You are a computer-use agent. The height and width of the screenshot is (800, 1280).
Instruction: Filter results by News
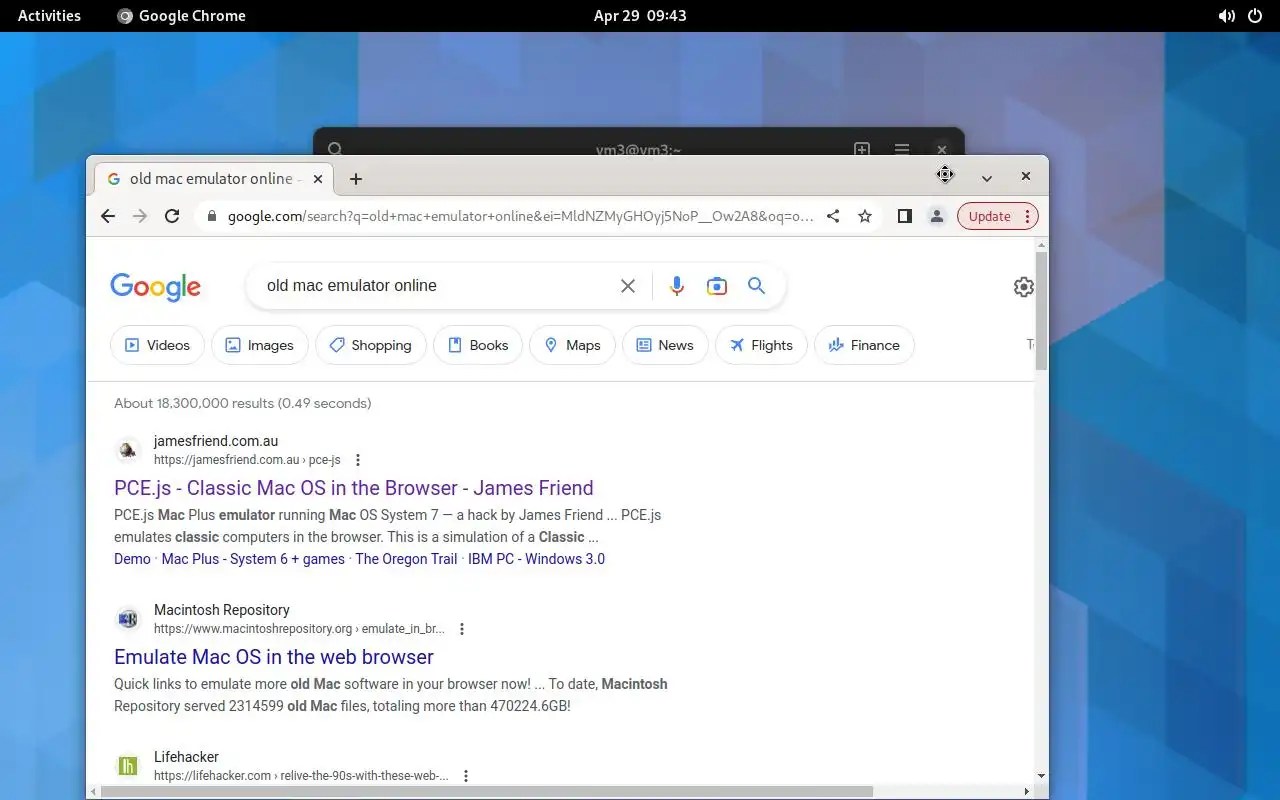point(665,345)
